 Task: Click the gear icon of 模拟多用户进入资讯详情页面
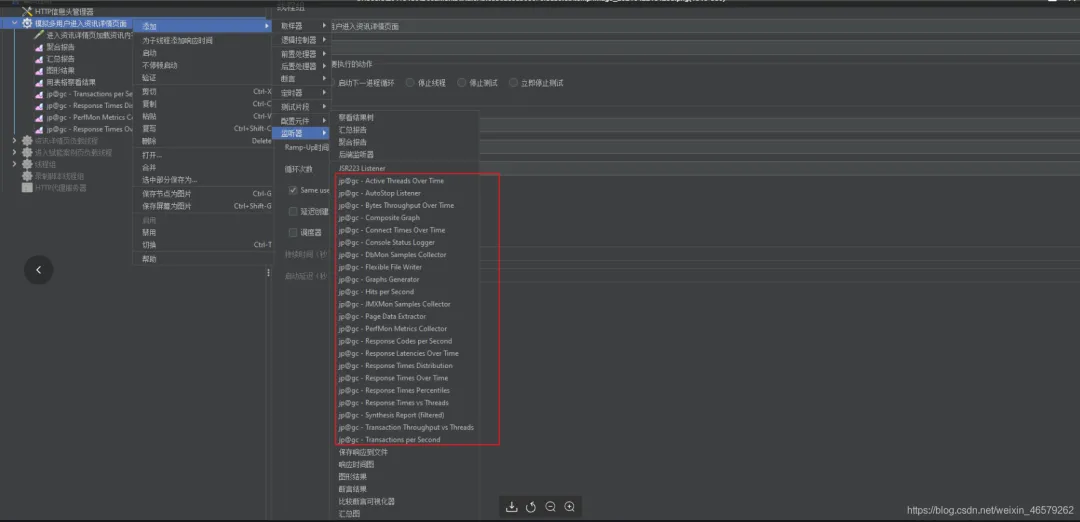click(28, 23)
